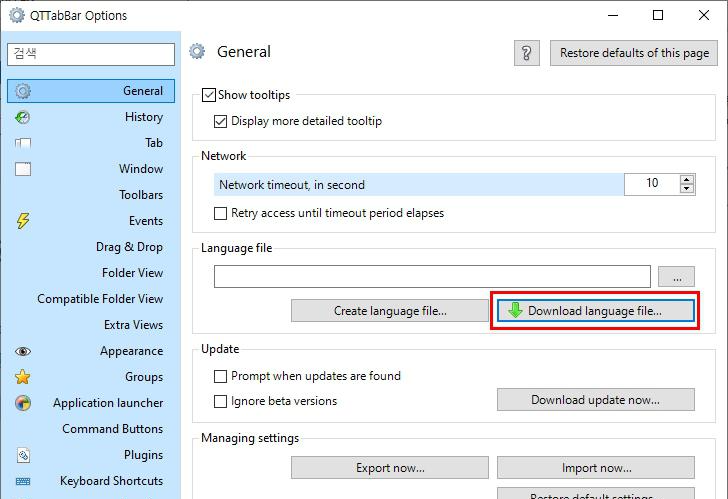The height and width of the screenshot is (499, 728).
Task: Click the gear icon beside the General heading
Action: (x=197, y=52)
